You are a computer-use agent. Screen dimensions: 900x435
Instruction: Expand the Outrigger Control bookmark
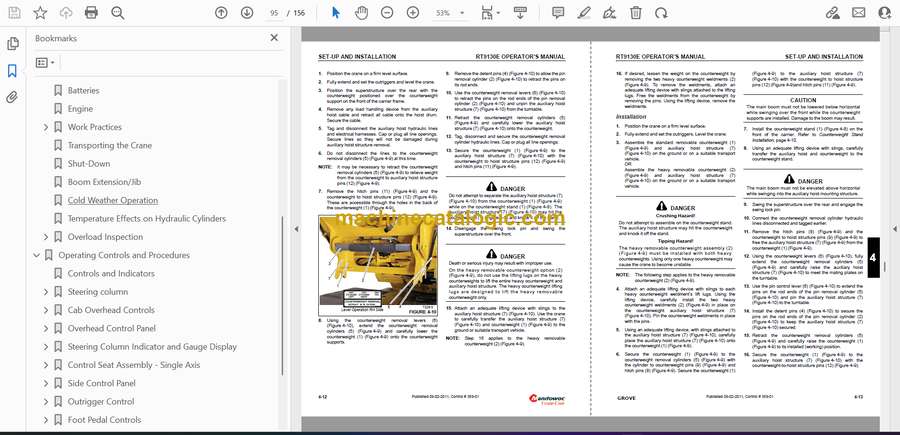[46, 401]
